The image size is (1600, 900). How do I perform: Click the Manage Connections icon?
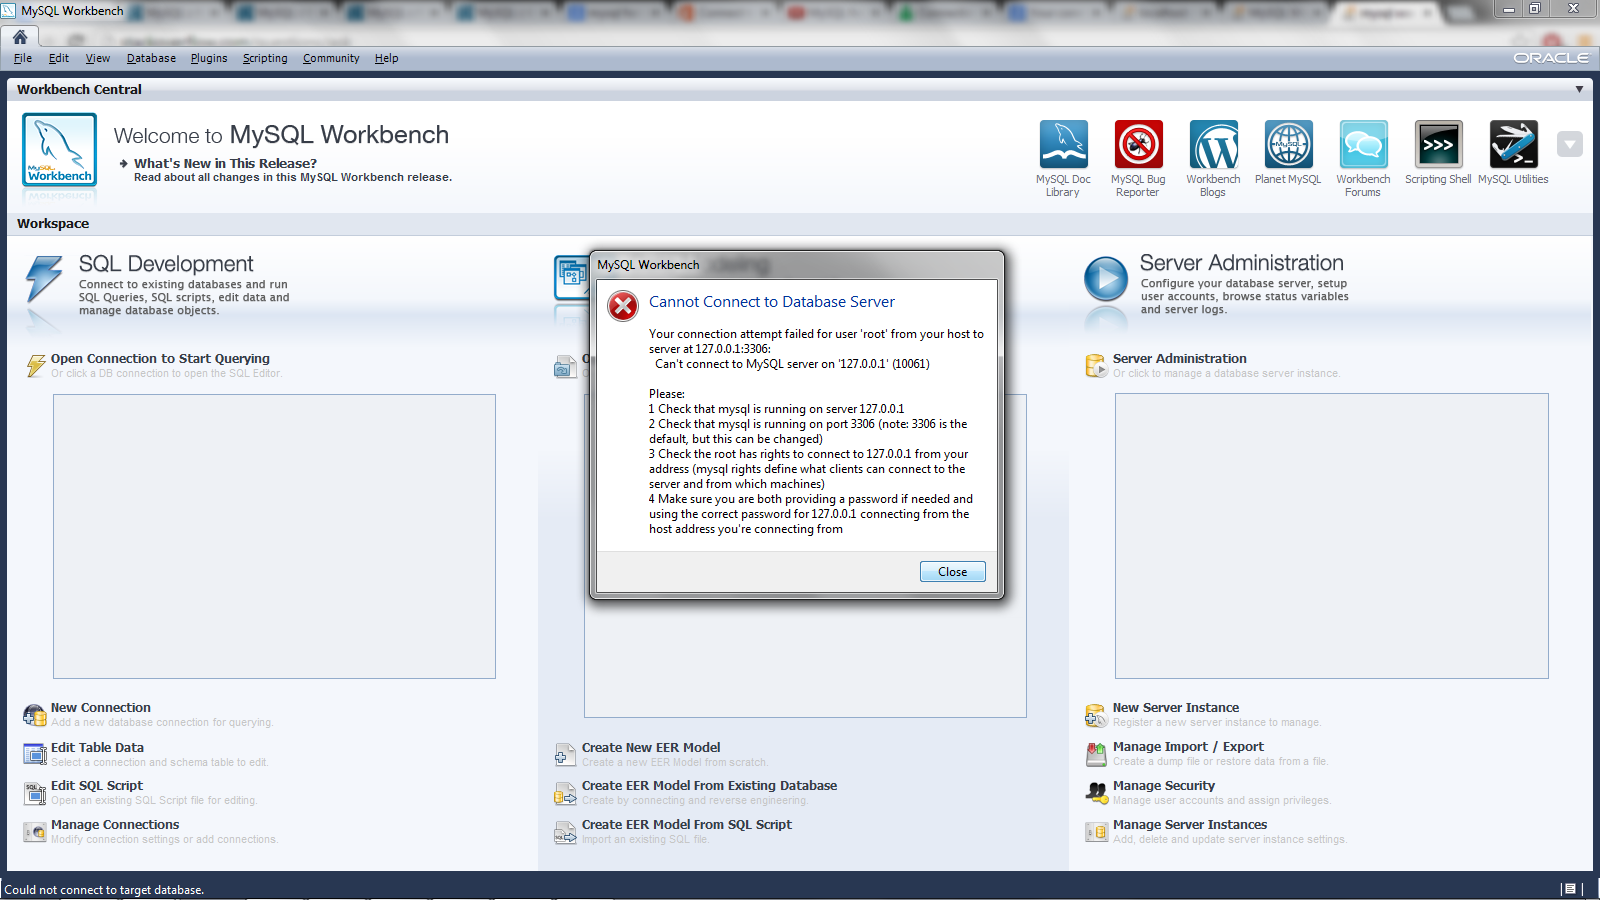34,832
